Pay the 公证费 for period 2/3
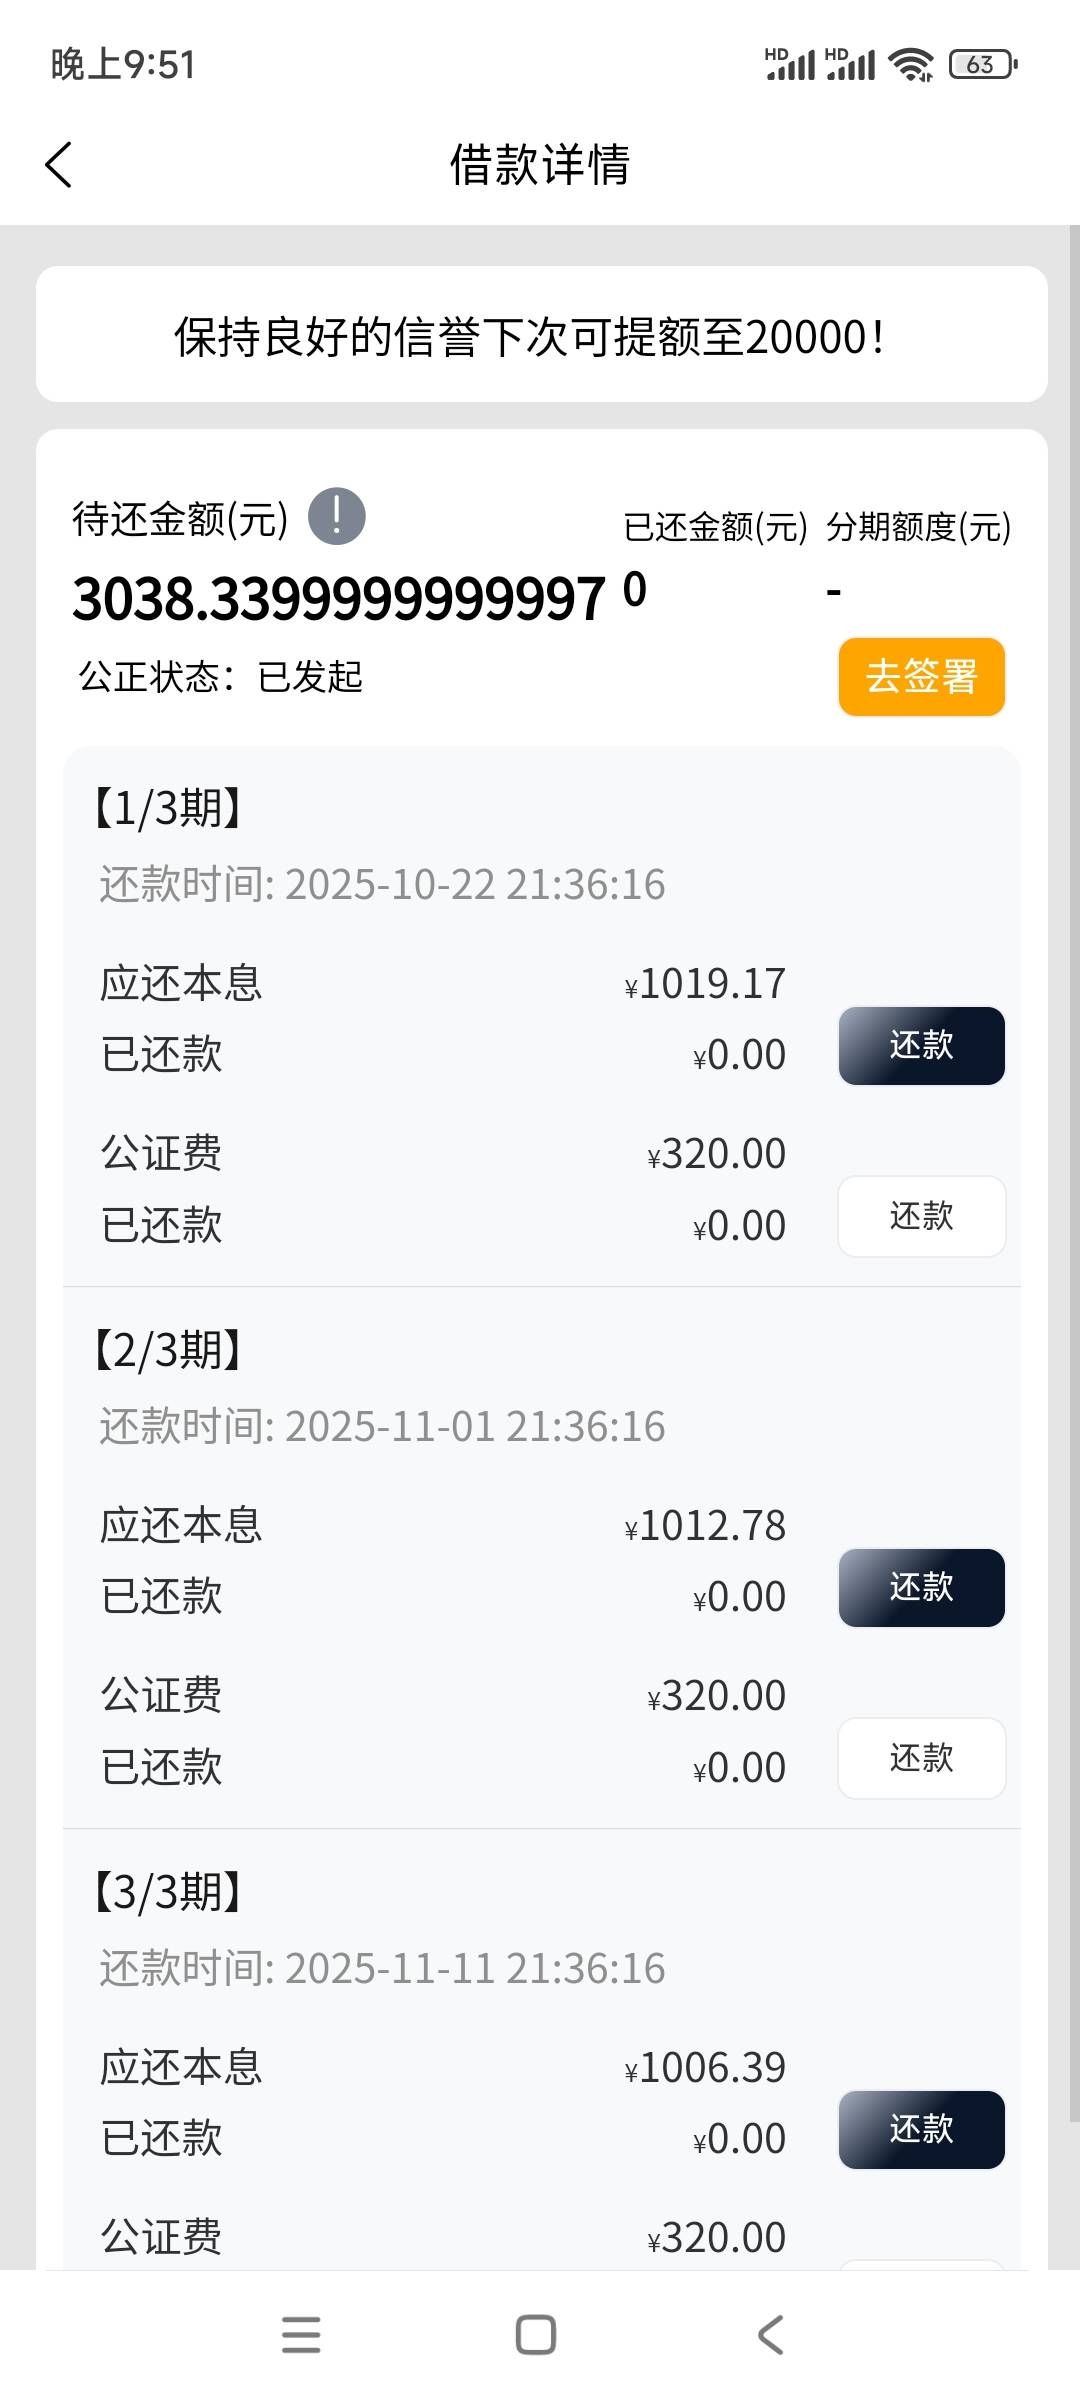The height and width of the screenshot is (2400, 1080). pos(921,1758)
